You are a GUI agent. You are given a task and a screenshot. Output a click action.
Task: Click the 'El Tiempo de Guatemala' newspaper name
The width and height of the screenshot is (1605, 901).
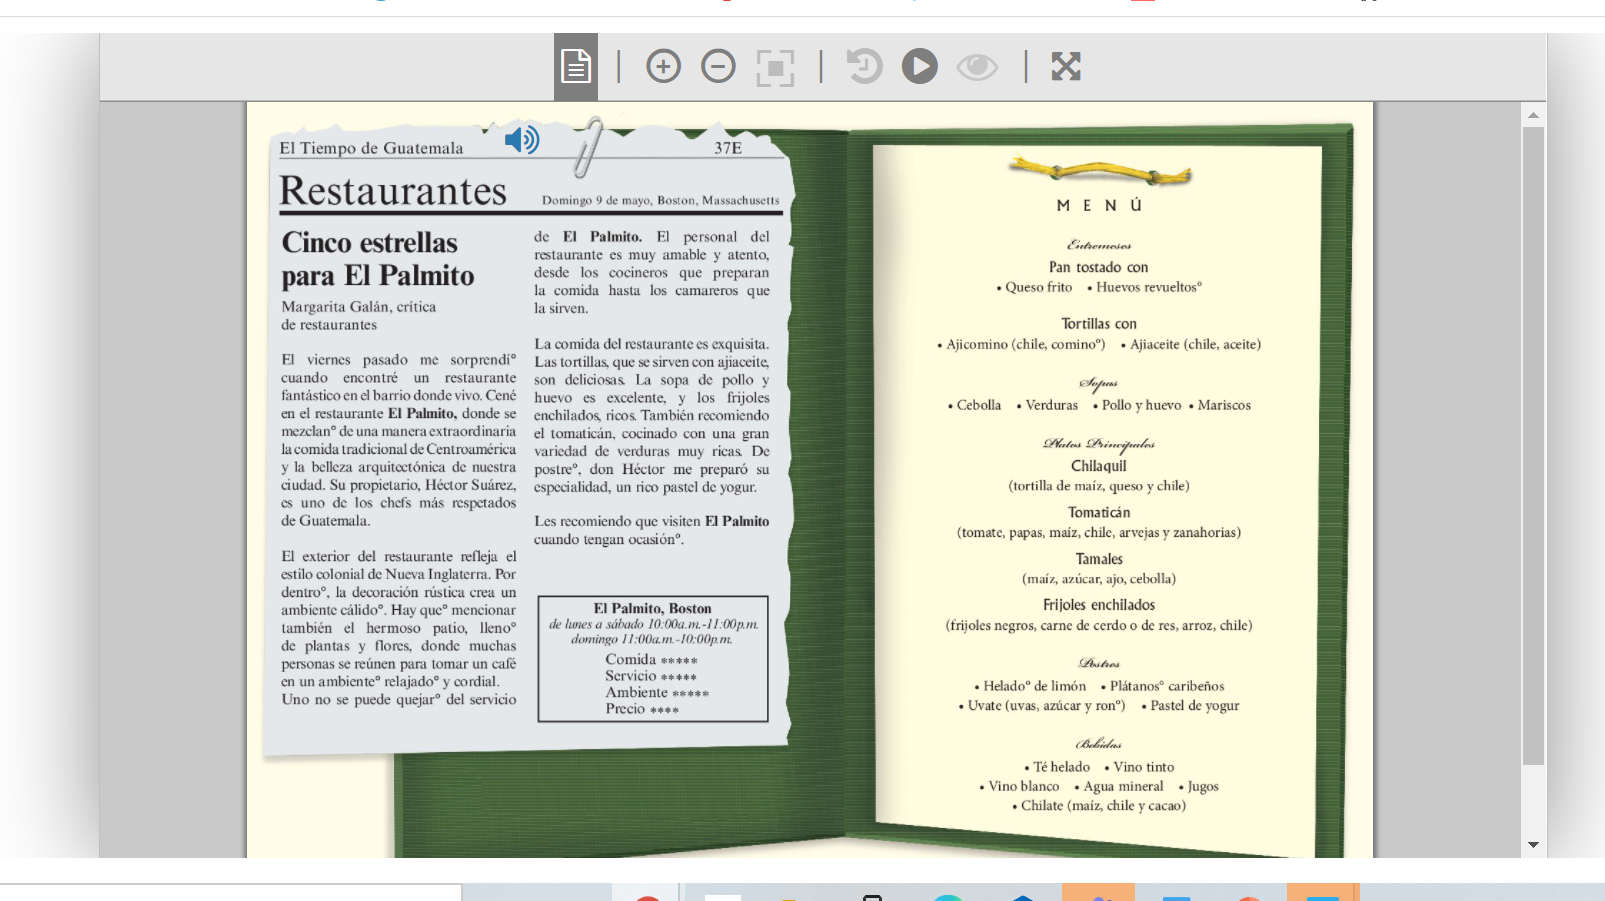(371, 148)
